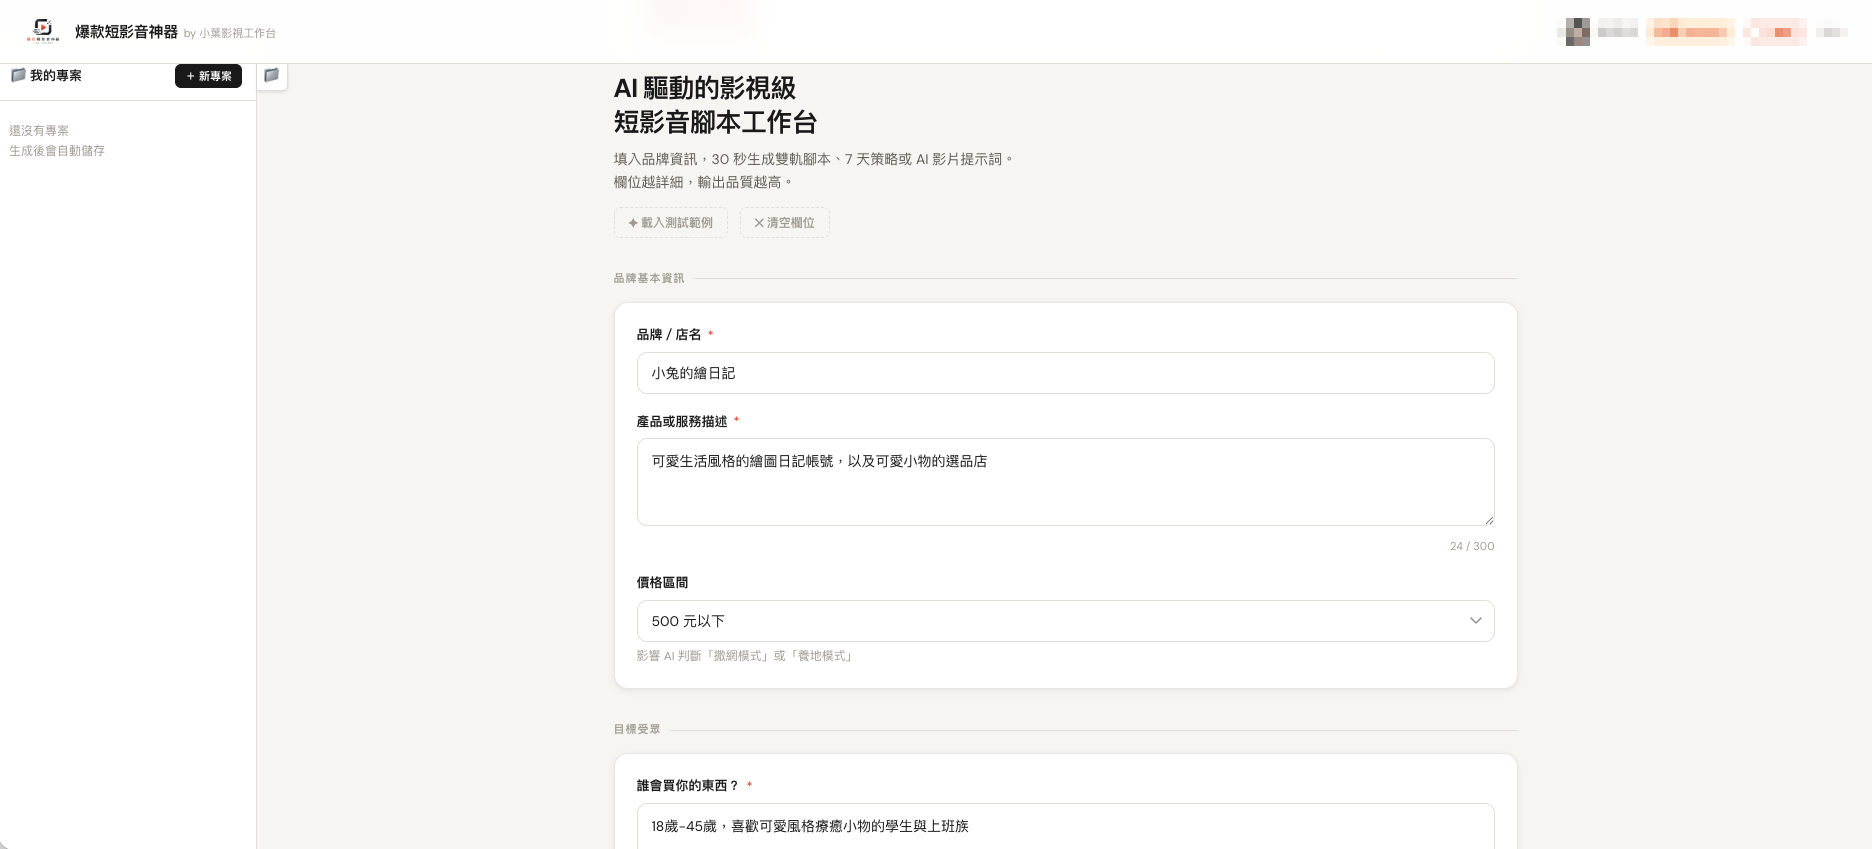Image resolution: width=1872 pixels, height=849 pixels.
Task: Load the test example with 載入測試範例
Action: click(x=671, y=223)
